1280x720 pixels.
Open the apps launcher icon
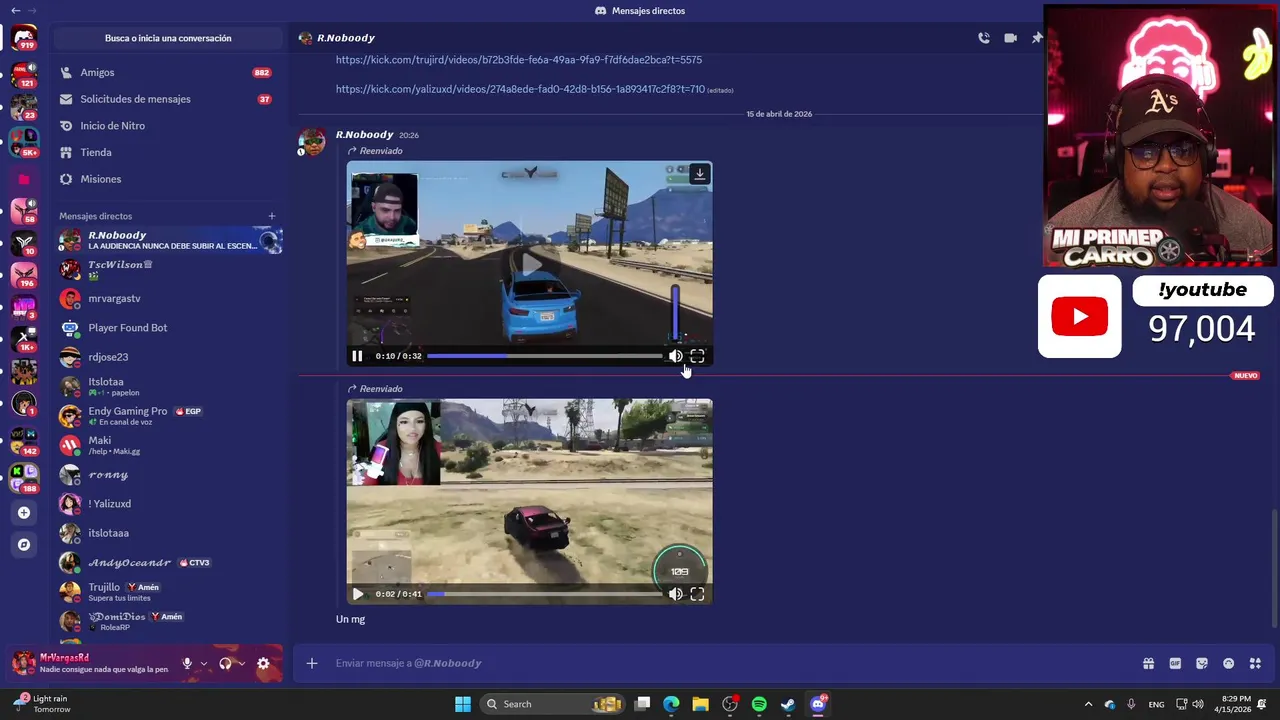pyautogui.click(x=1255, y=663)
